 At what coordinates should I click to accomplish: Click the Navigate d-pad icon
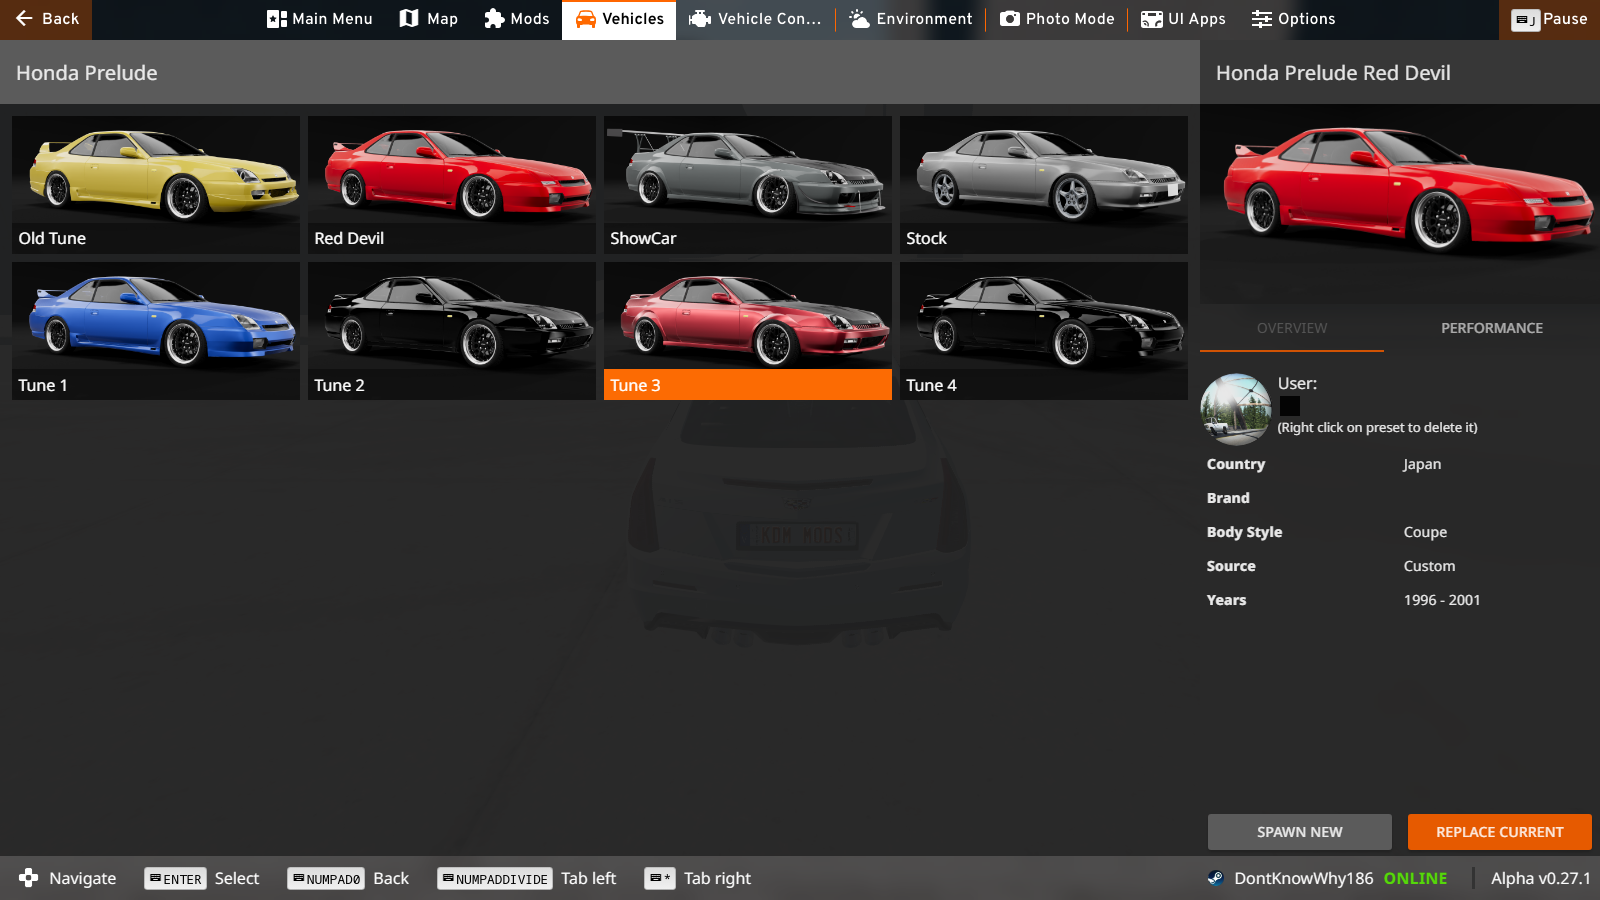pyautogui.click(x=28, y=878)
